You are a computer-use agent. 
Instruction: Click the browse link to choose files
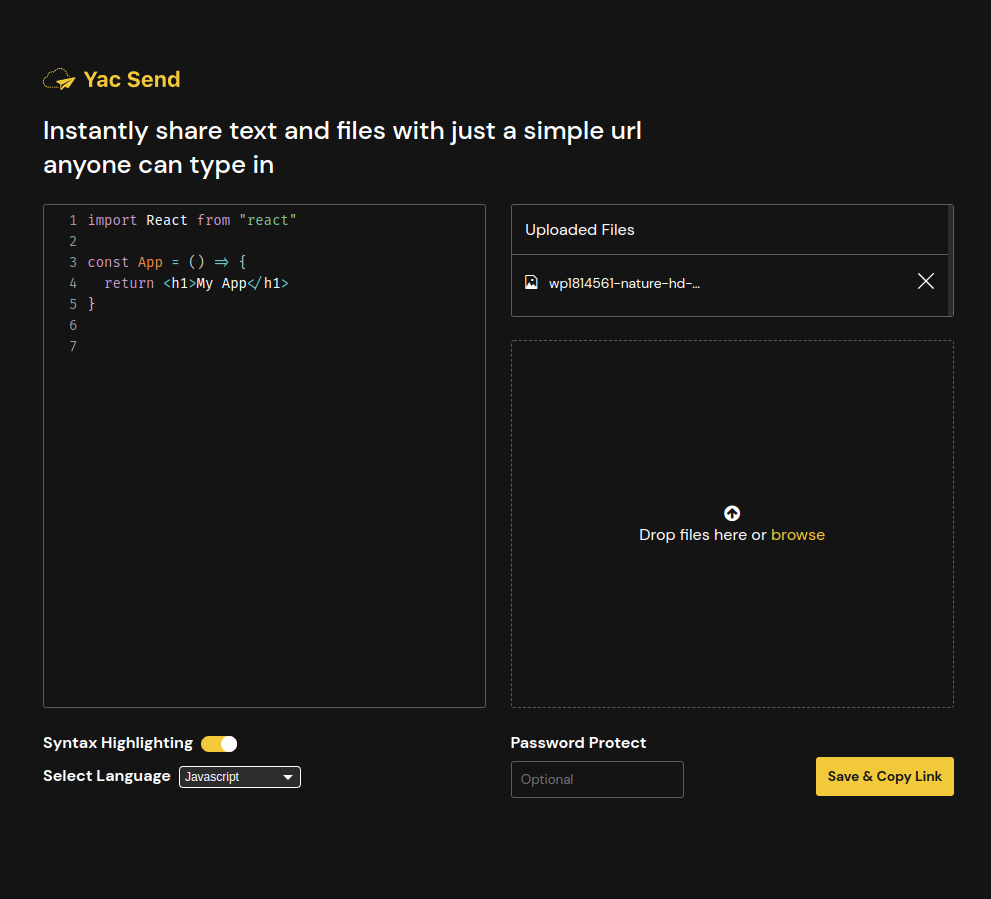[797, 535]
